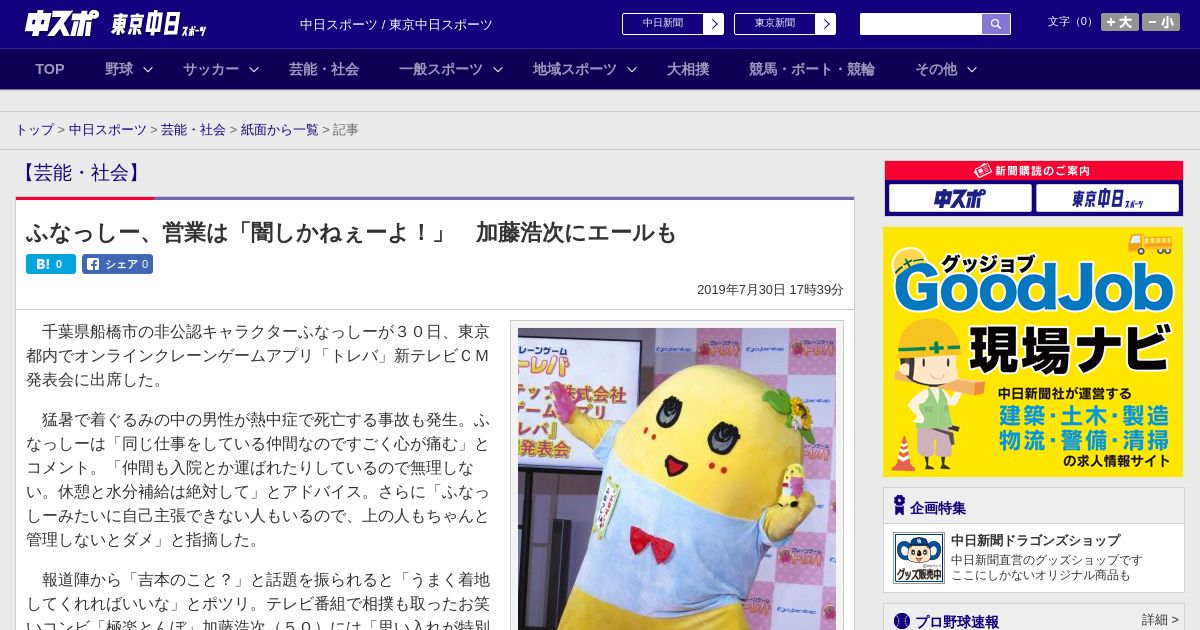Screen dimensions: 1200x630
Task: Click Facebook シェア button
Action: pyautogui.click(x=117, y=264)
